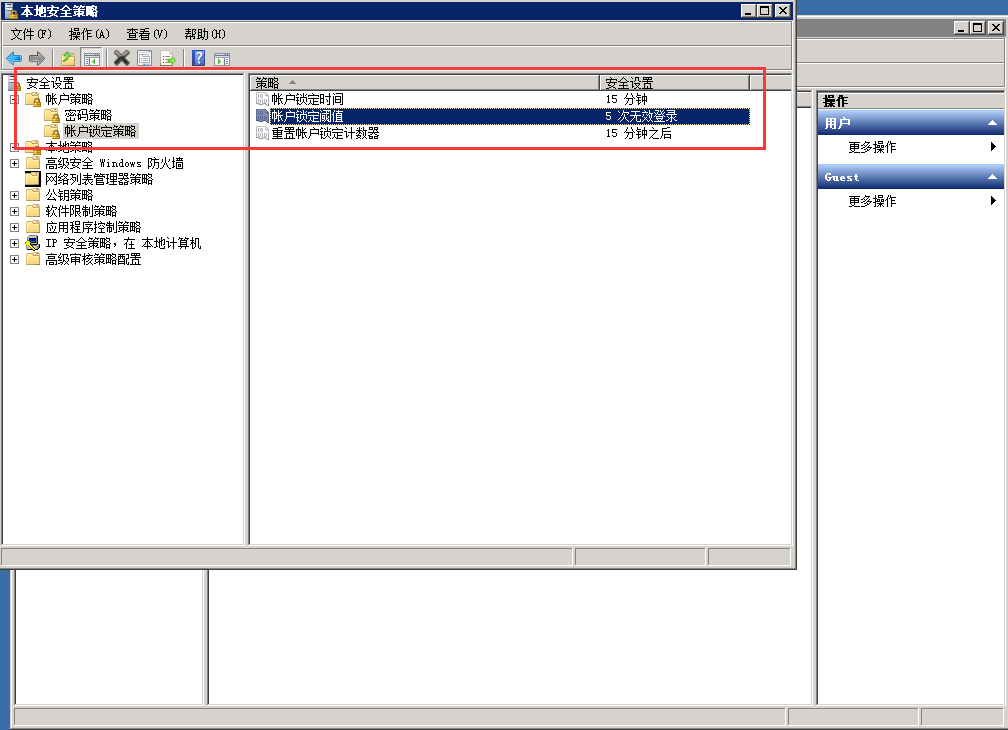Toggle the show/hide console tree icon
The image size is (1008, 730).
[92, 58]
